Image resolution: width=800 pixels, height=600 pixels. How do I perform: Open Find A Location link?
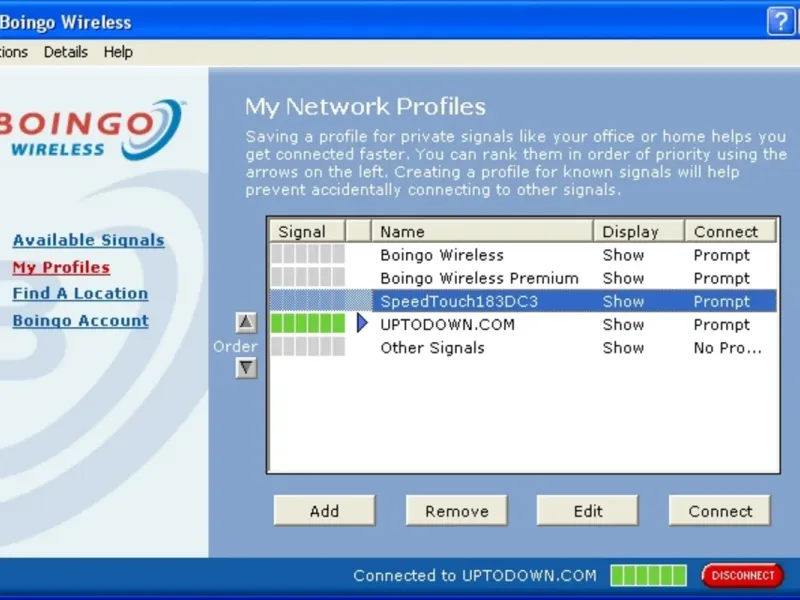(x=80, y=293)
